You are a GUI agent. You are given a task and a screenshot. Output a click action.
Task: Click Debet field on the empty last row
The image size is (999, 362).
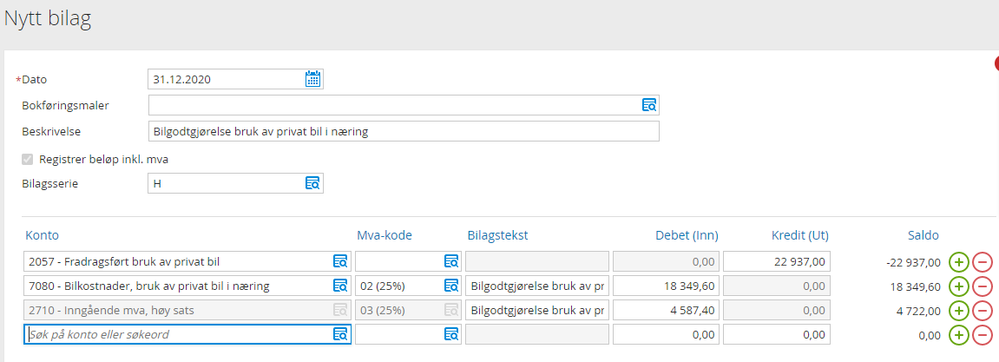point(666,334)
